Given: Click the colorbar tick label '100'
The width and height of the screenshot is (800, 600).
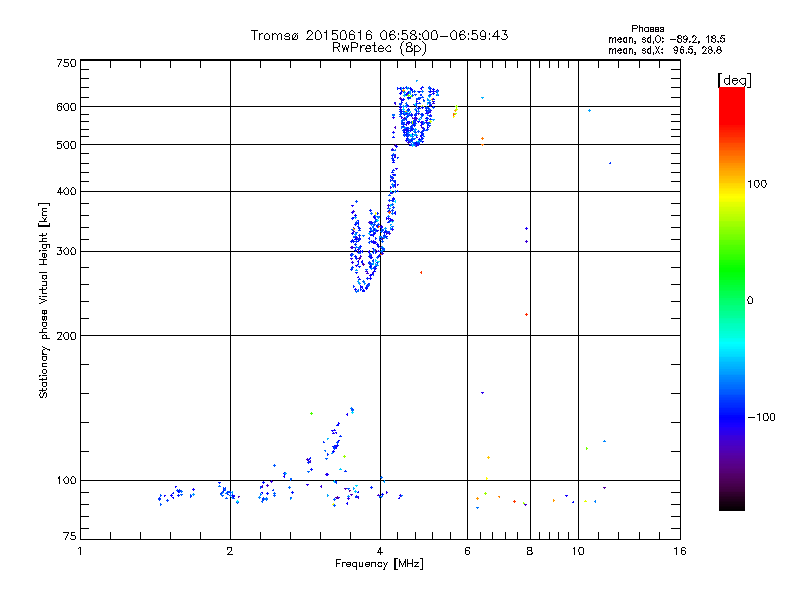Looking at the screenshot, I should (757, 184).
